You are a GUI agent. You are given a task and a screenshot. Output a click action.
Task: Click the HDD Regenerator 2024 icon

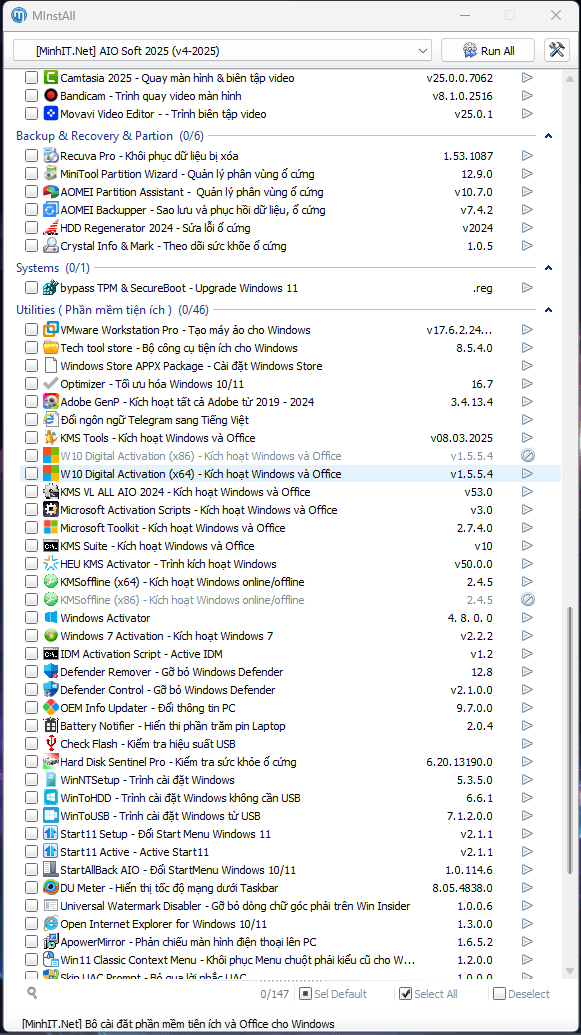point(51,228)
